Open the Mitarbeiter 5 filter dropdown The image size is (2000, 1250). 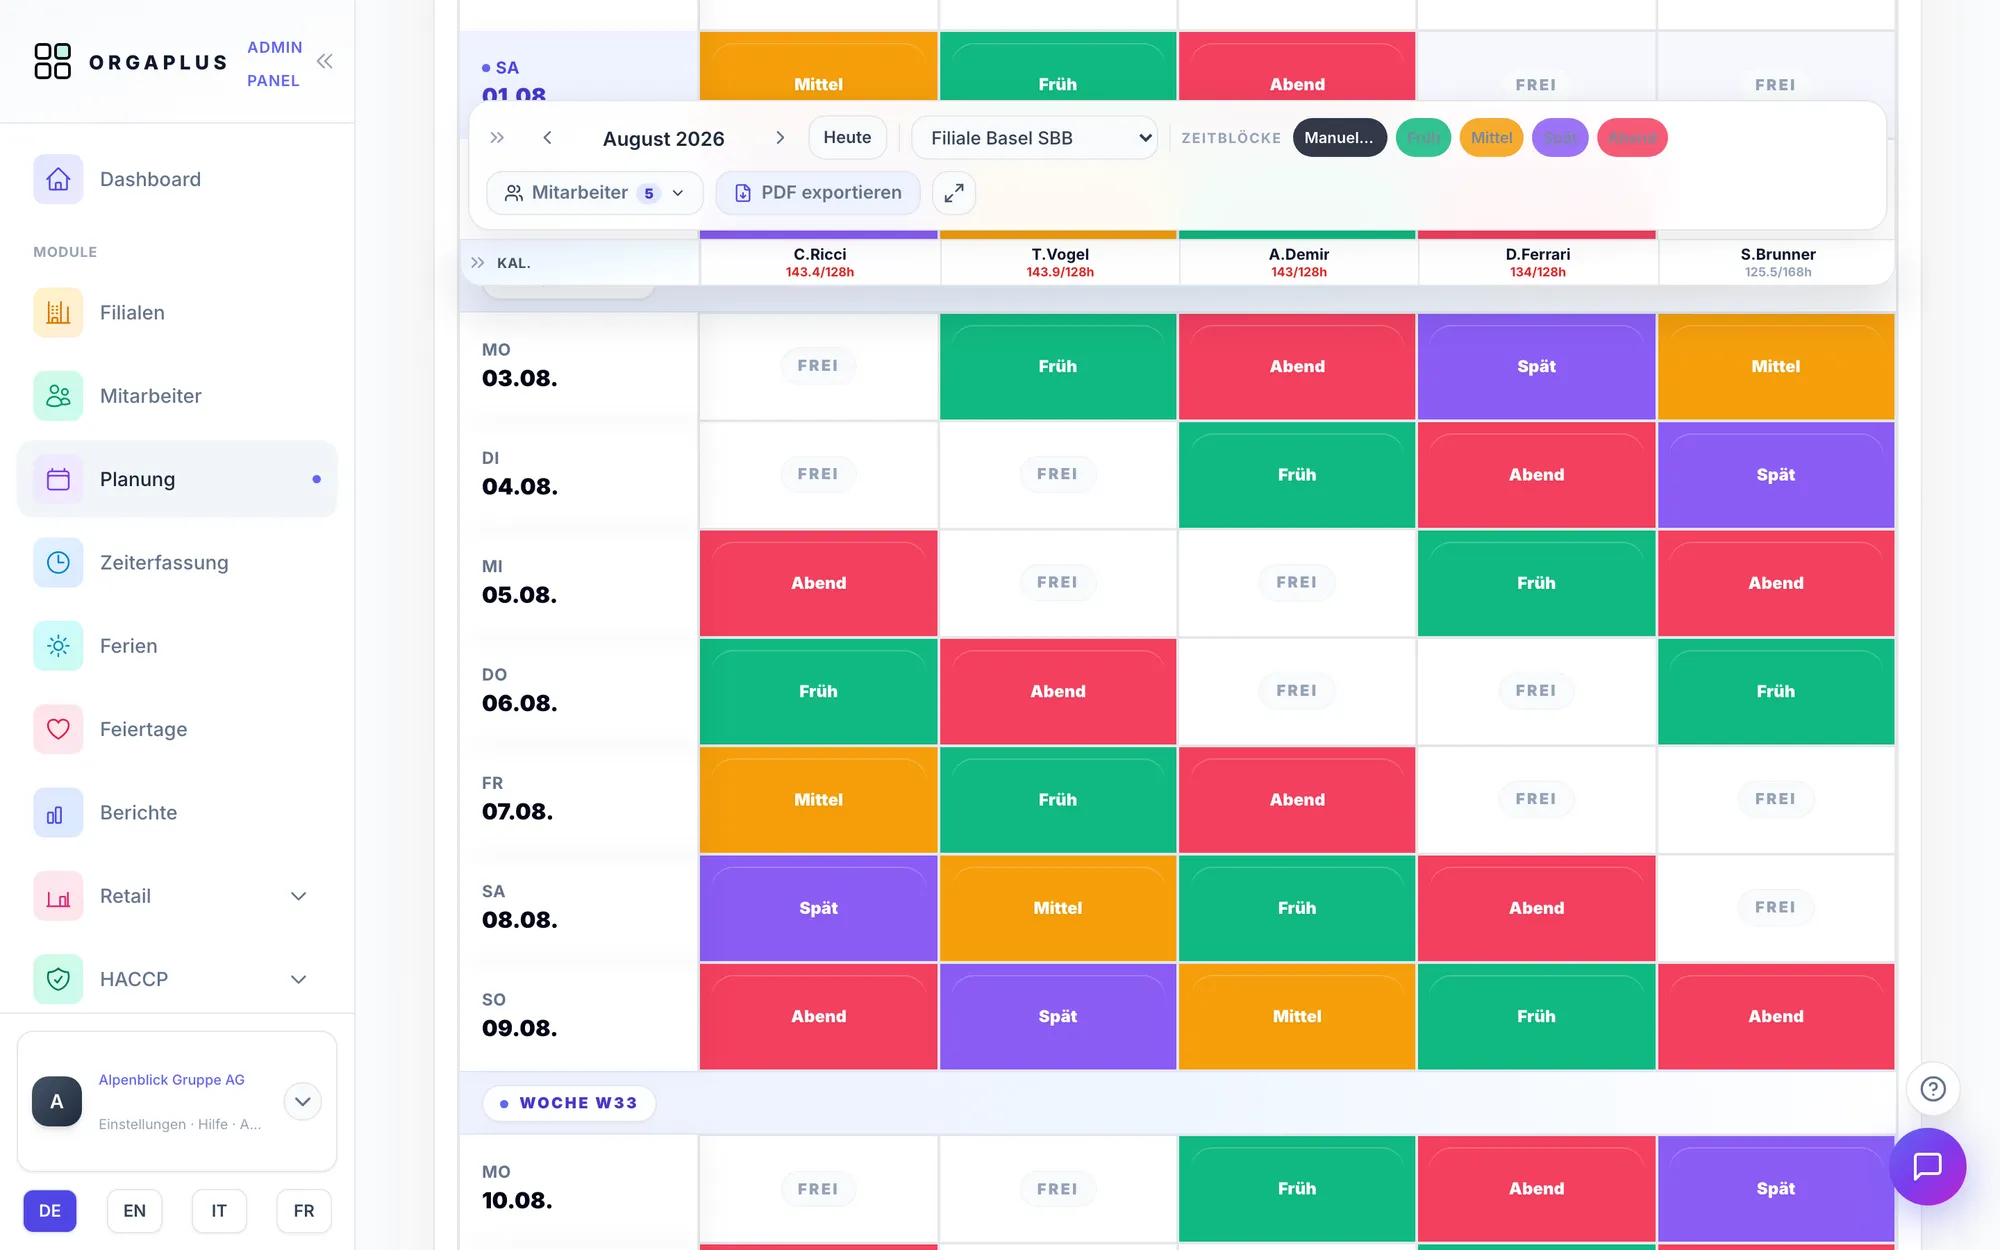tap(594, 193)
